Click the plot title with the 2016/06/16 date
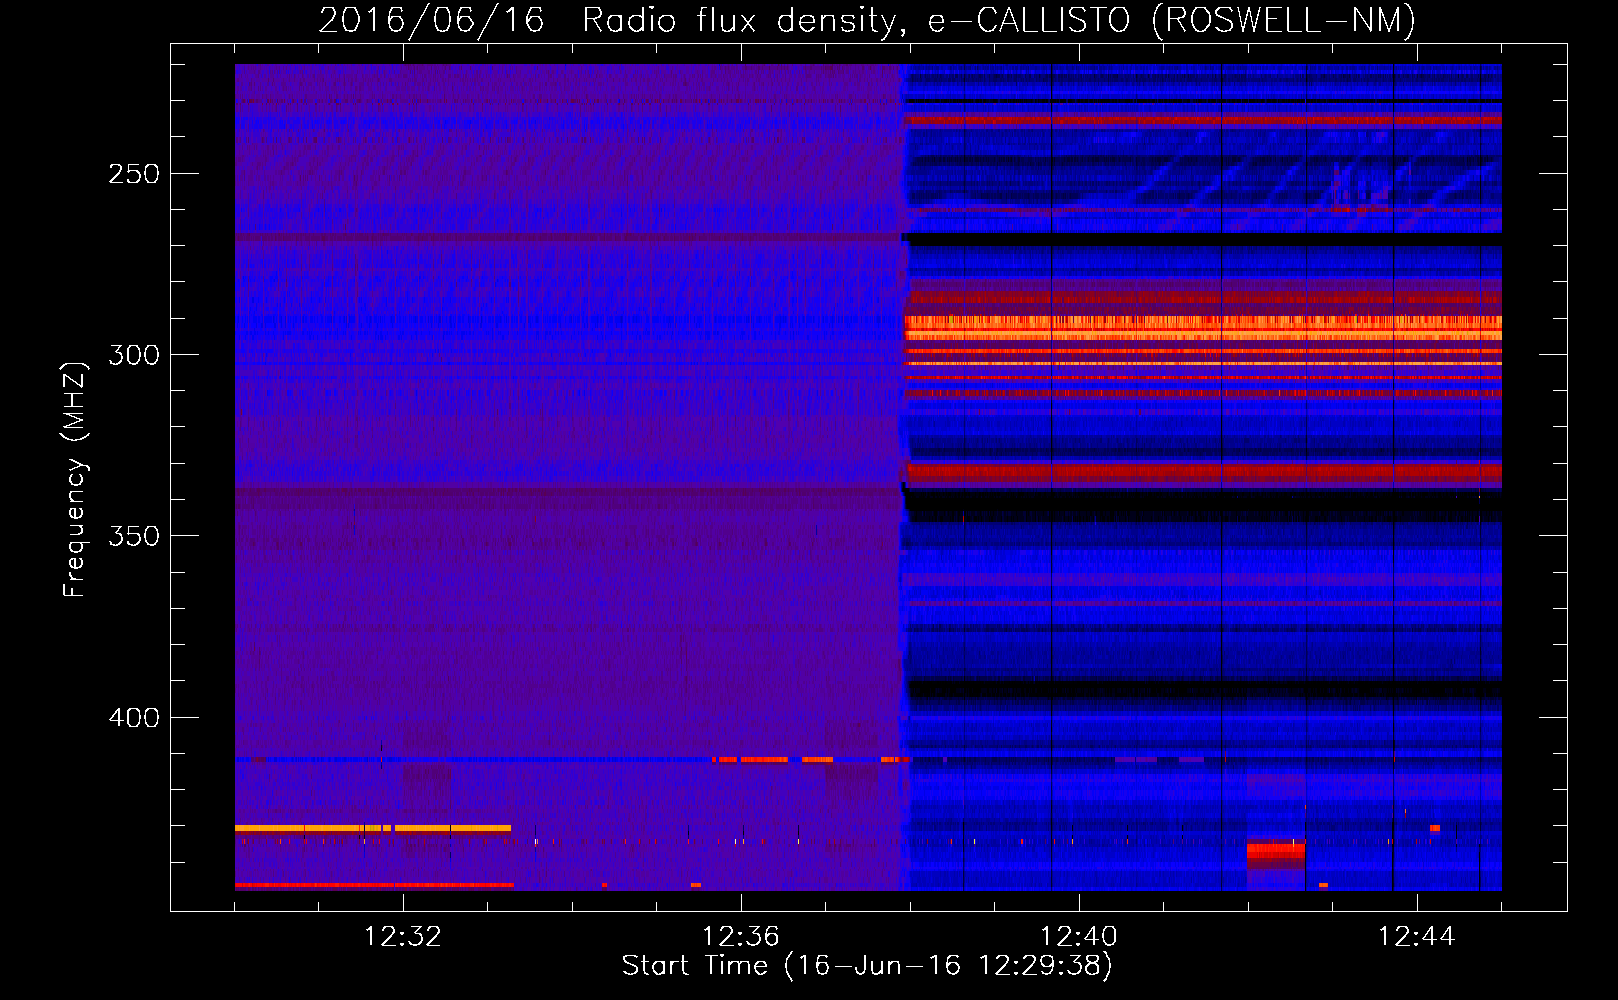The image size is (1618, 1000). (x=866, y=20)
